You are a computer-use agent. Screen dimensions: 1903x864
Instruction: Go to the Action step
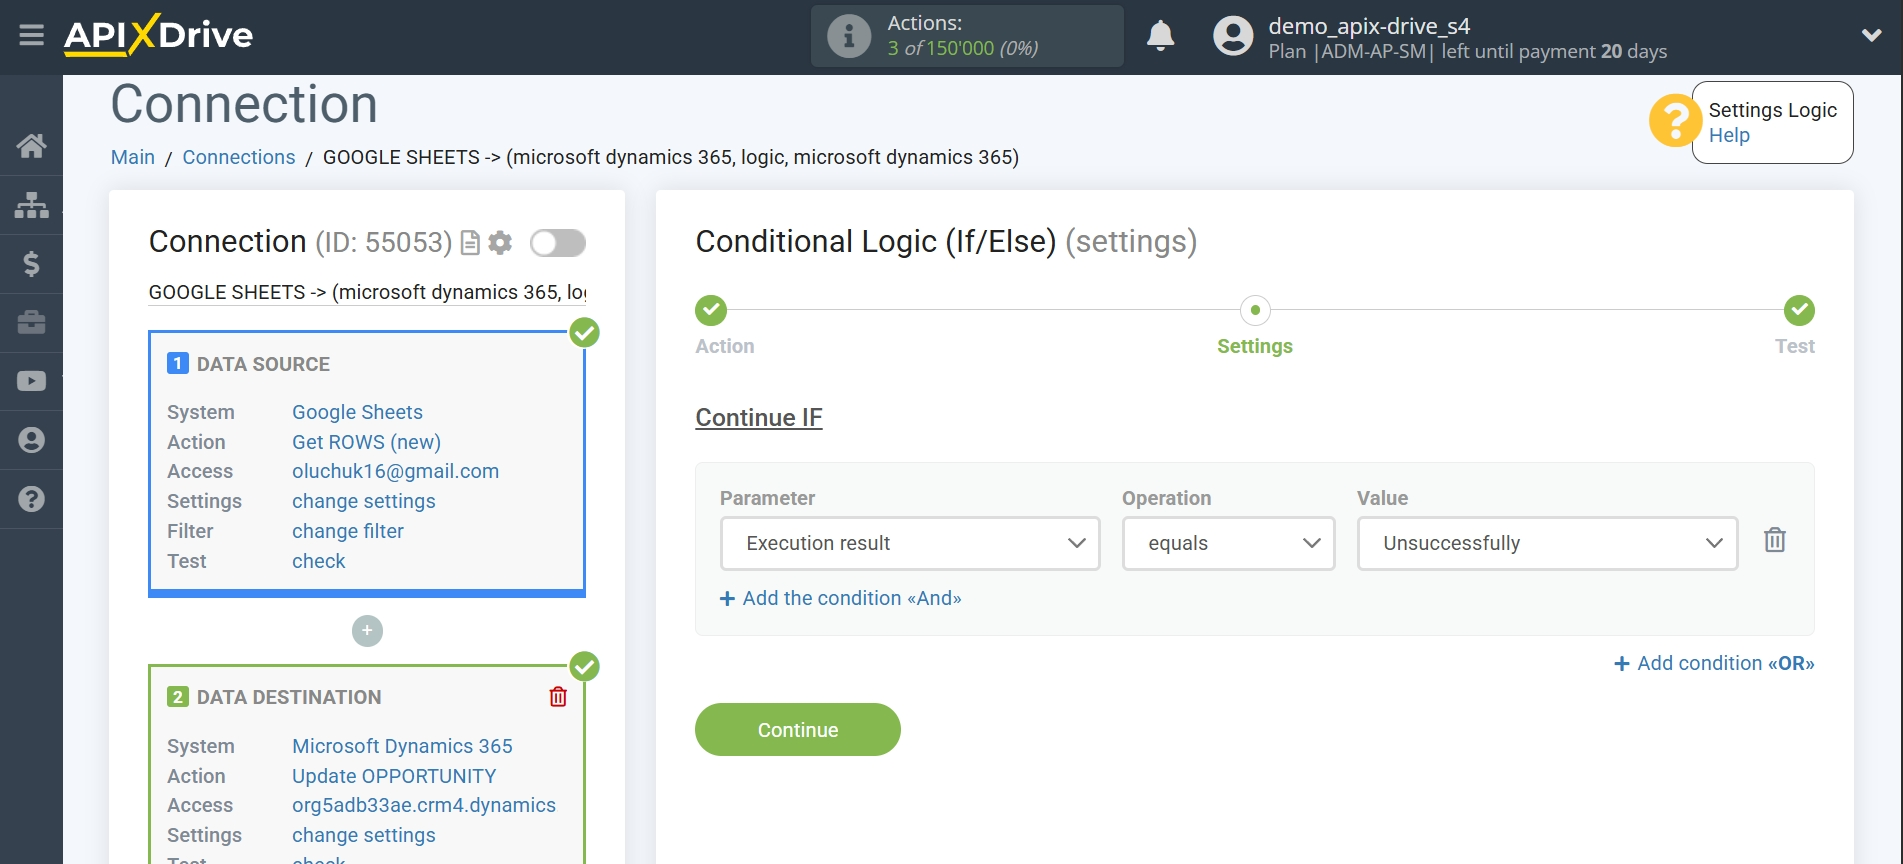click(711, 310)
